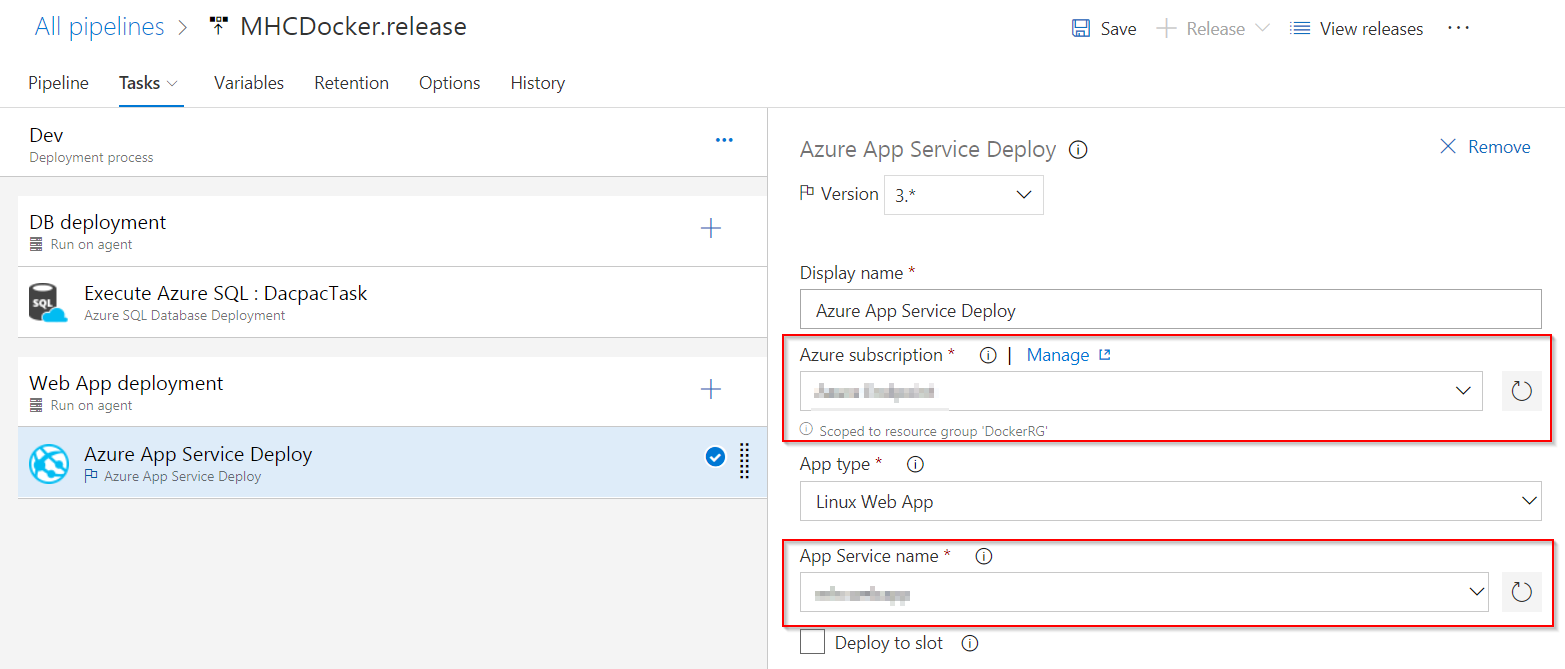Switch to the Pipeline tab
The width and height of the screenshot is (1565, 669).
click(x=58, y=83)
